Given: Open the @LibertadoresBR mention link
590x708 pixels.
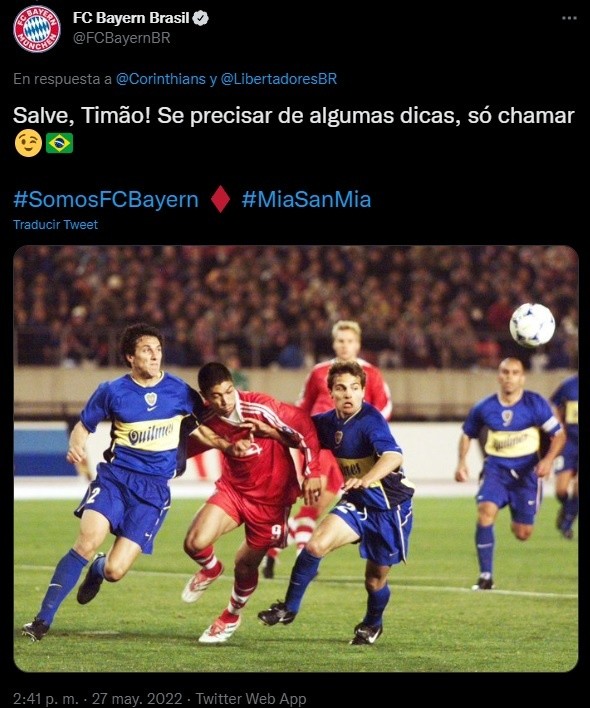Looking at the screenshot, I should point(279,79).
